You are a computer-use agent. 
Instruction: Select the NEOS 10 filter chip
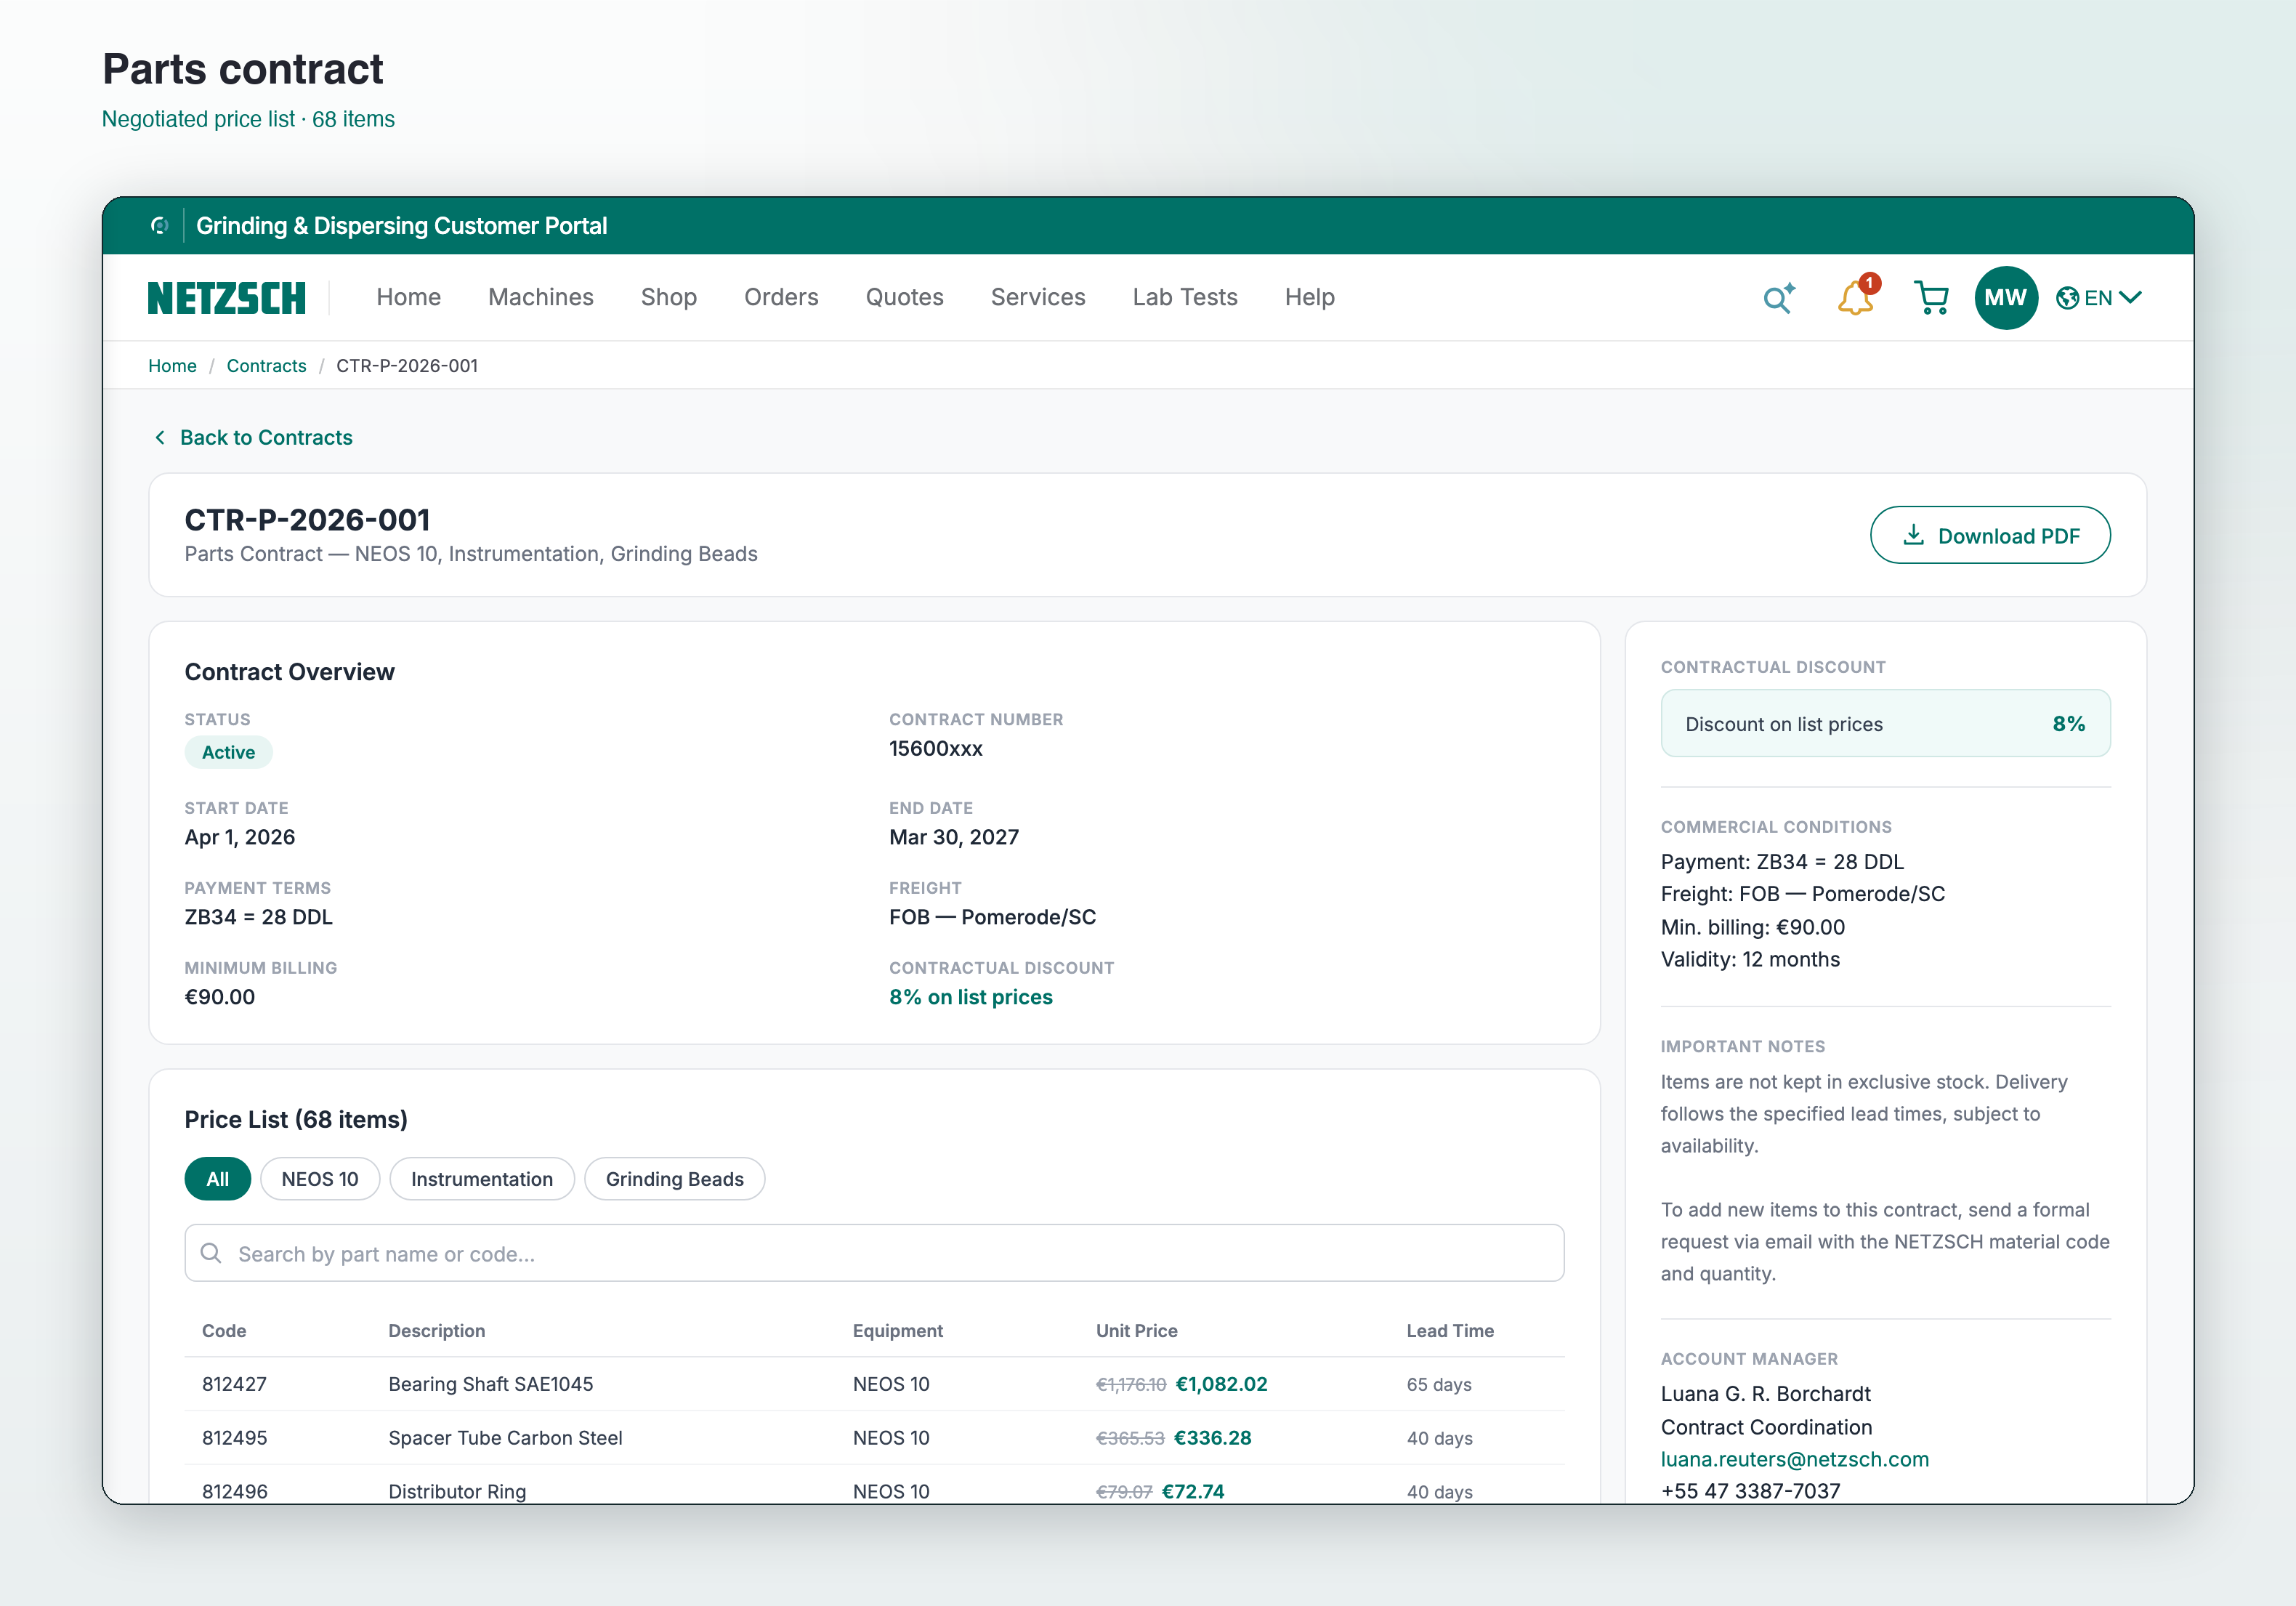pos(320,1179)
